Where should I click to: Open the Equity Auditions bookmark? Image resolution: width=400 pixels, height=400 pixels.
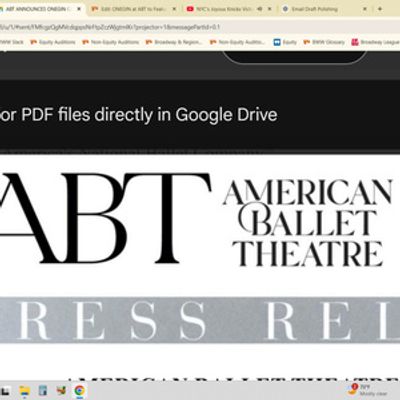(x=53, y=42)
